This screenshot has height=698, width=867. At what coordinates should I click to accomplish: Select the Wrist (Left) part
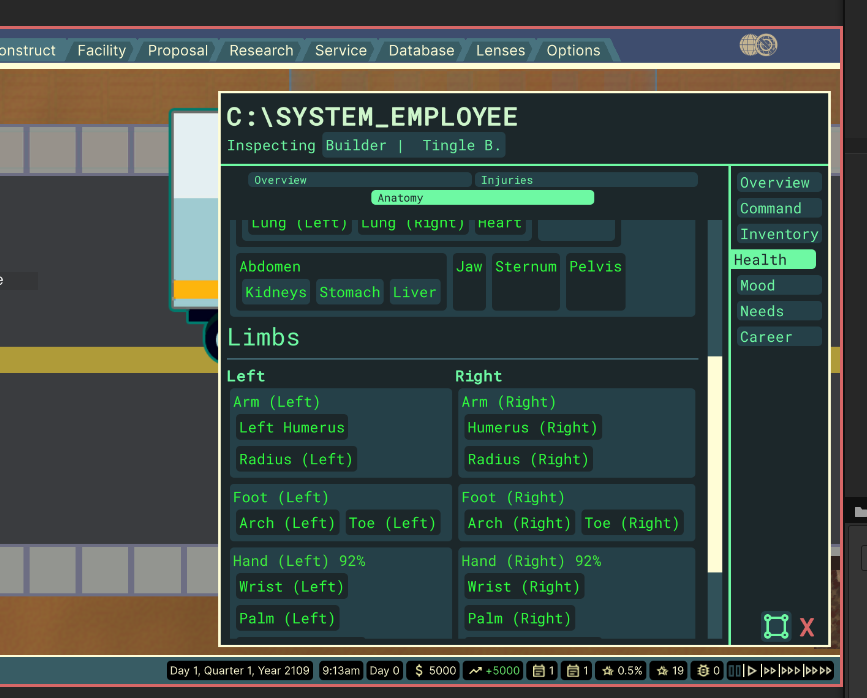tap(291, 586)
